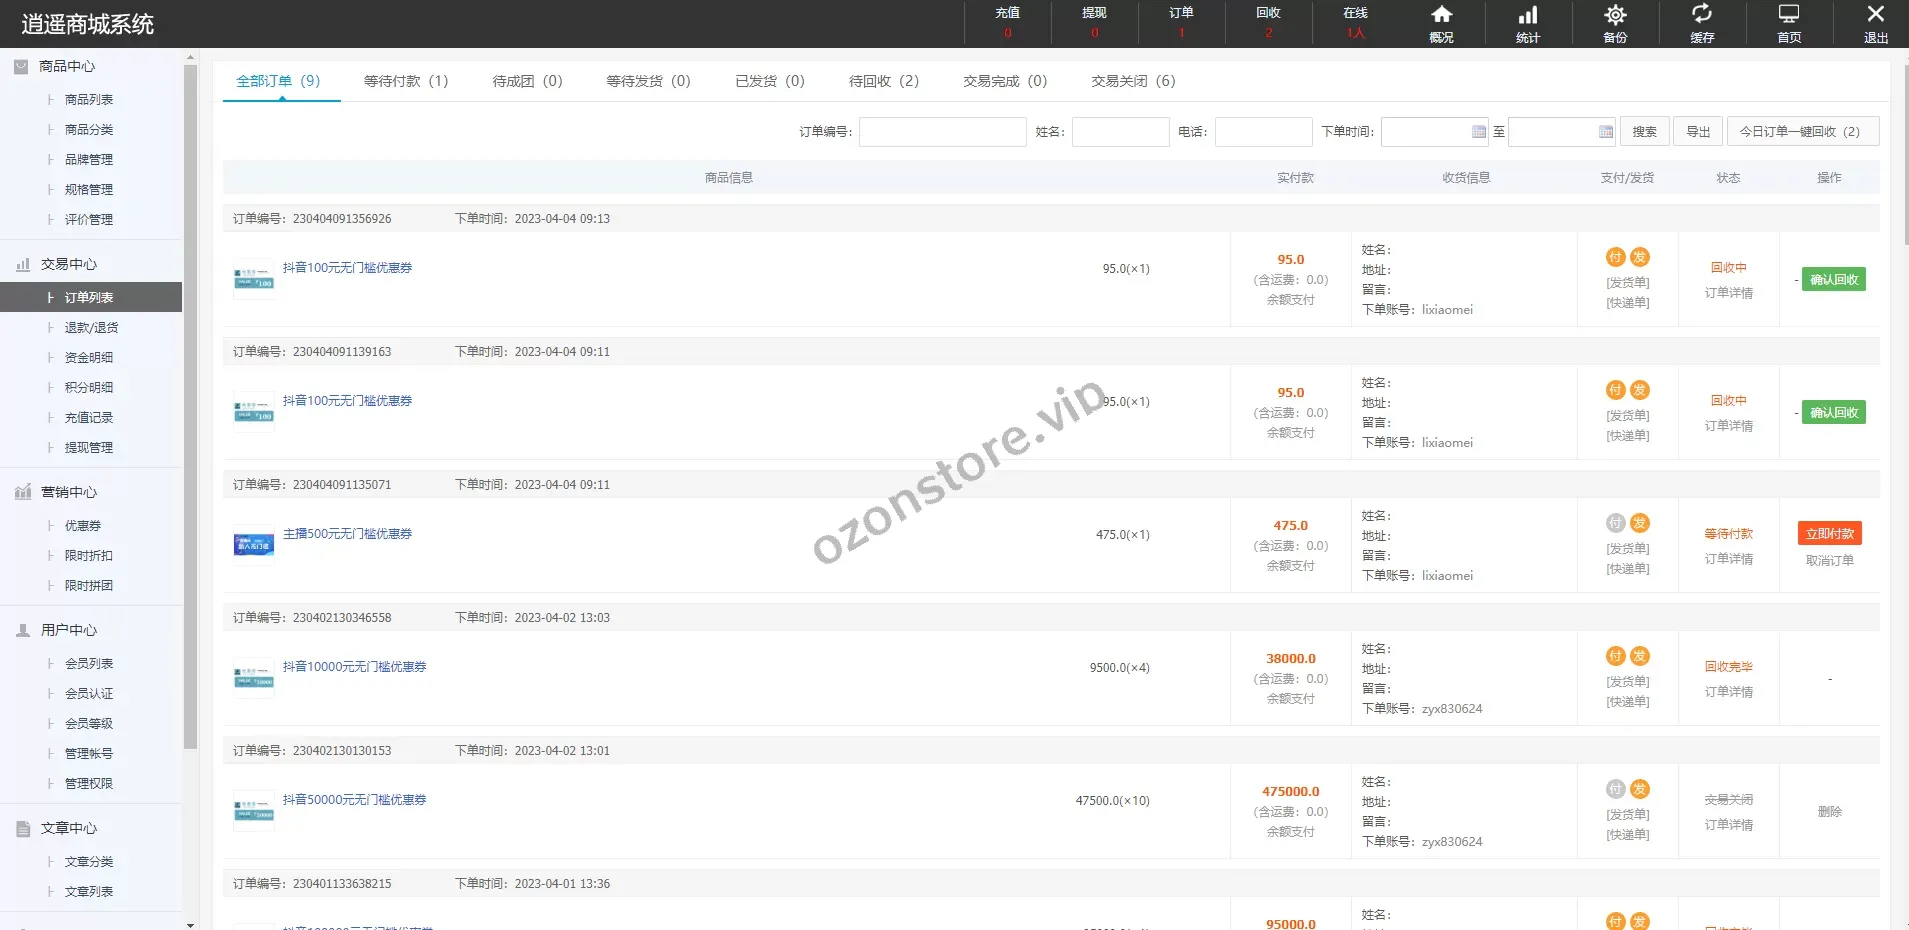The height and width of the screenshot is (930, 1909).
Task: Open the 首页 monitor icon
Action: [x=1789, y=16]
